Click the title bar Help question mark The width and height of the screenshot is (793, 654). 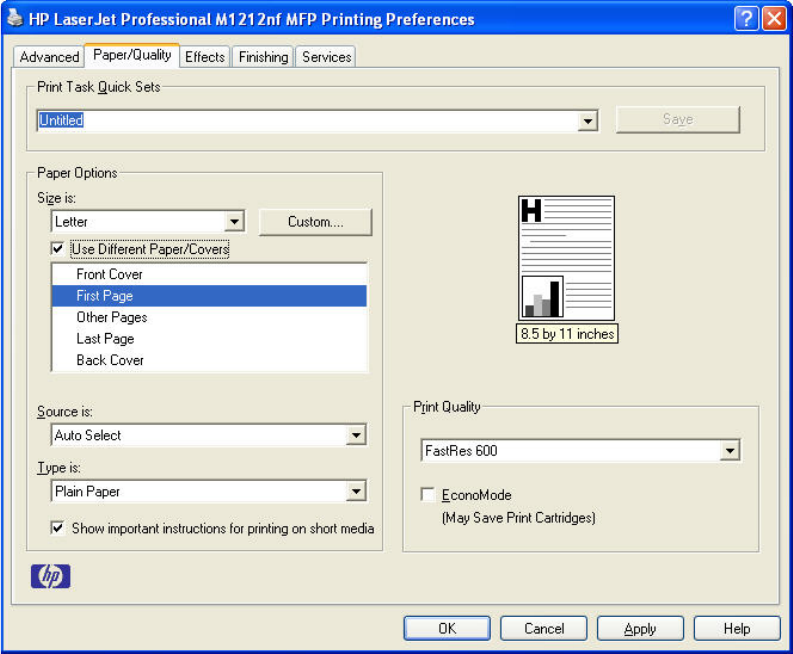click(x=746, y=18)
